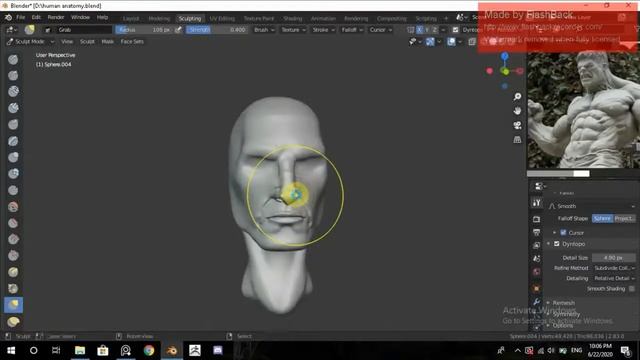Open the Cursor dropdown in header
The width and height of the screenshot is (640, 360).
(380, 30)
